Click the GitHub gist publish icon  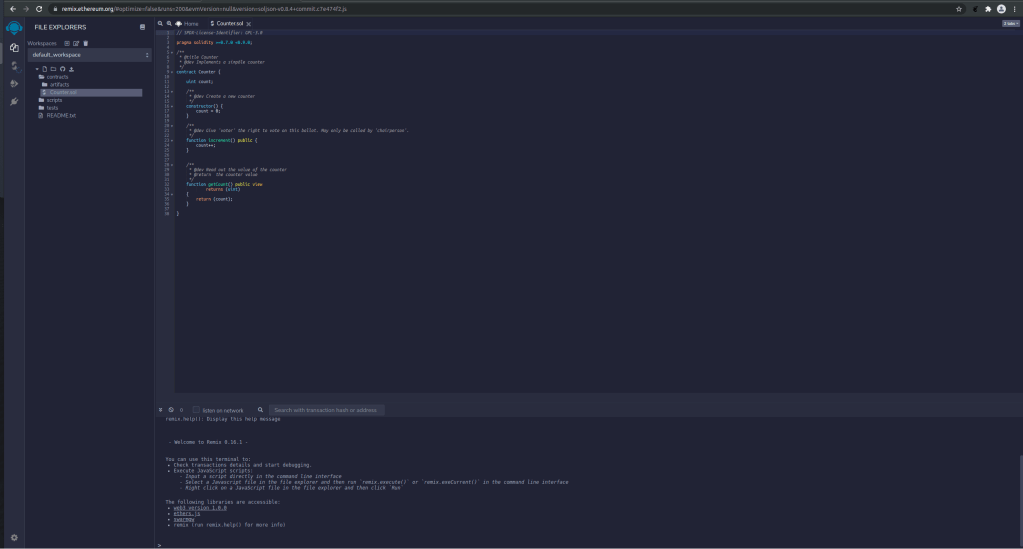coord(64,69)
